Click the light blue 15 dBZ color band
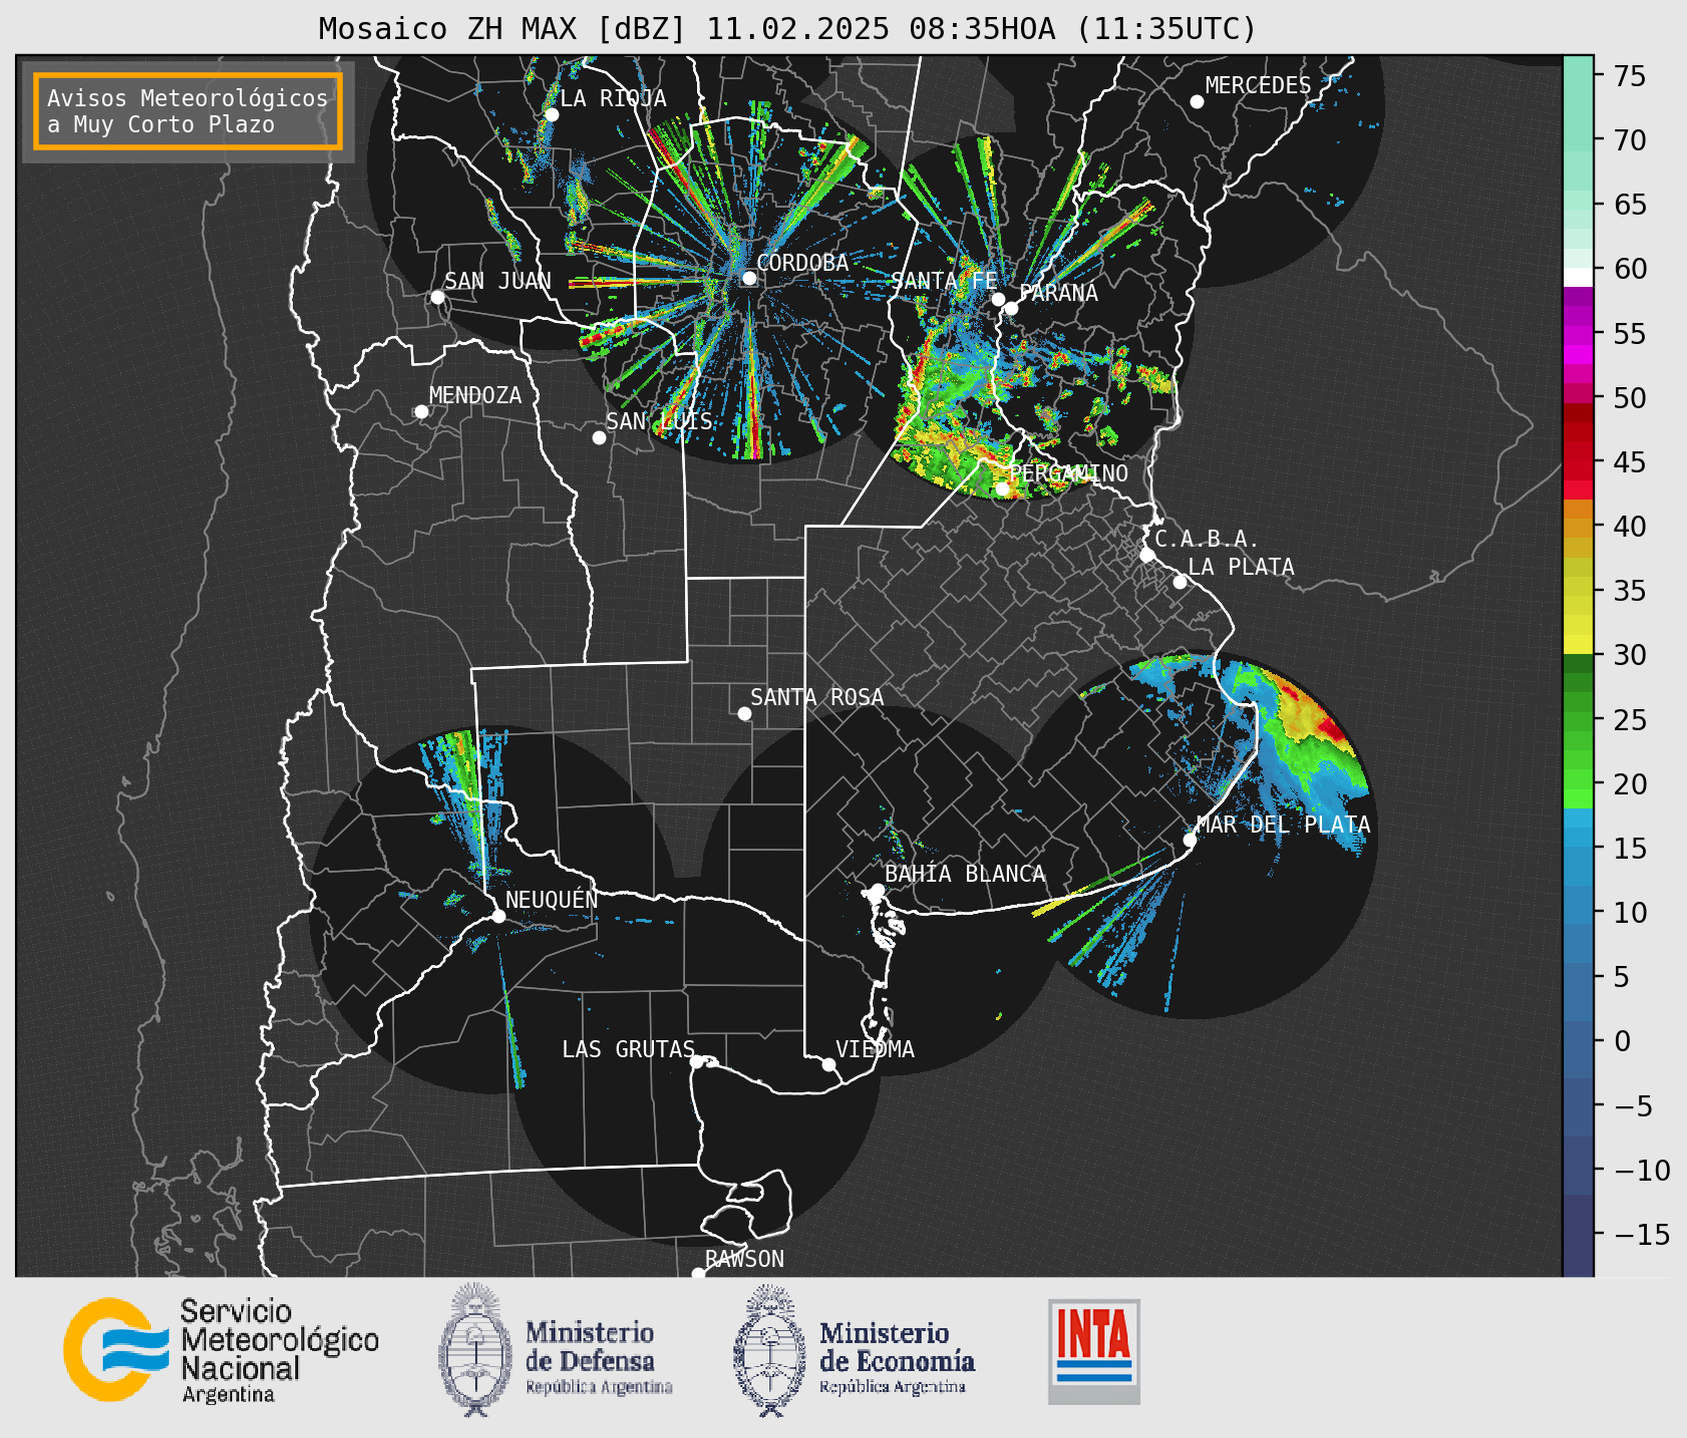Viewport: 1687px width, 1438px height. point(1578,848)
